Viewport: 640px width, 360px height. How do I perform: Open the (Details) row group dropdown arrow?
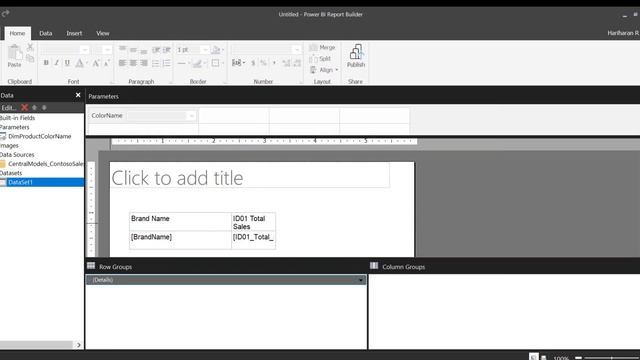[x=360, y=280]
